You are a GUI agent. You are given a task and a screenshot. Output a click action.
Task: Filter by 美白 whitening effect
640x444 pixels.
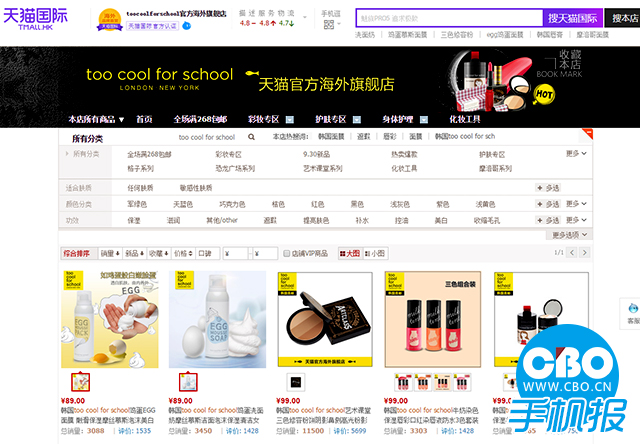click(441, 220)
